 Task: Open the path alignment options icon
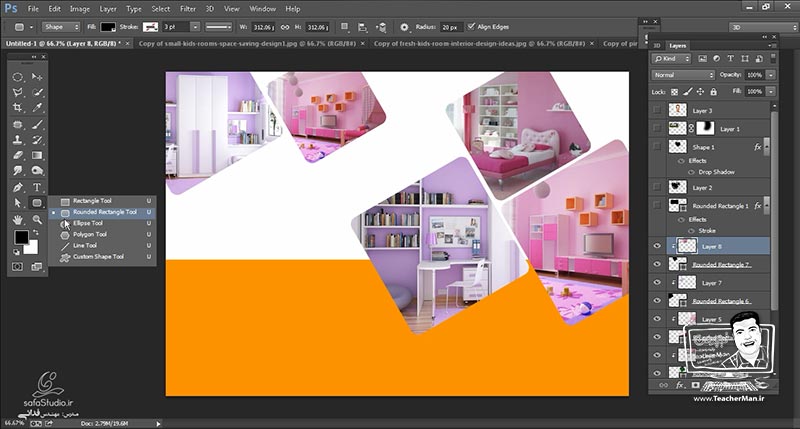(x=362, y=27)
